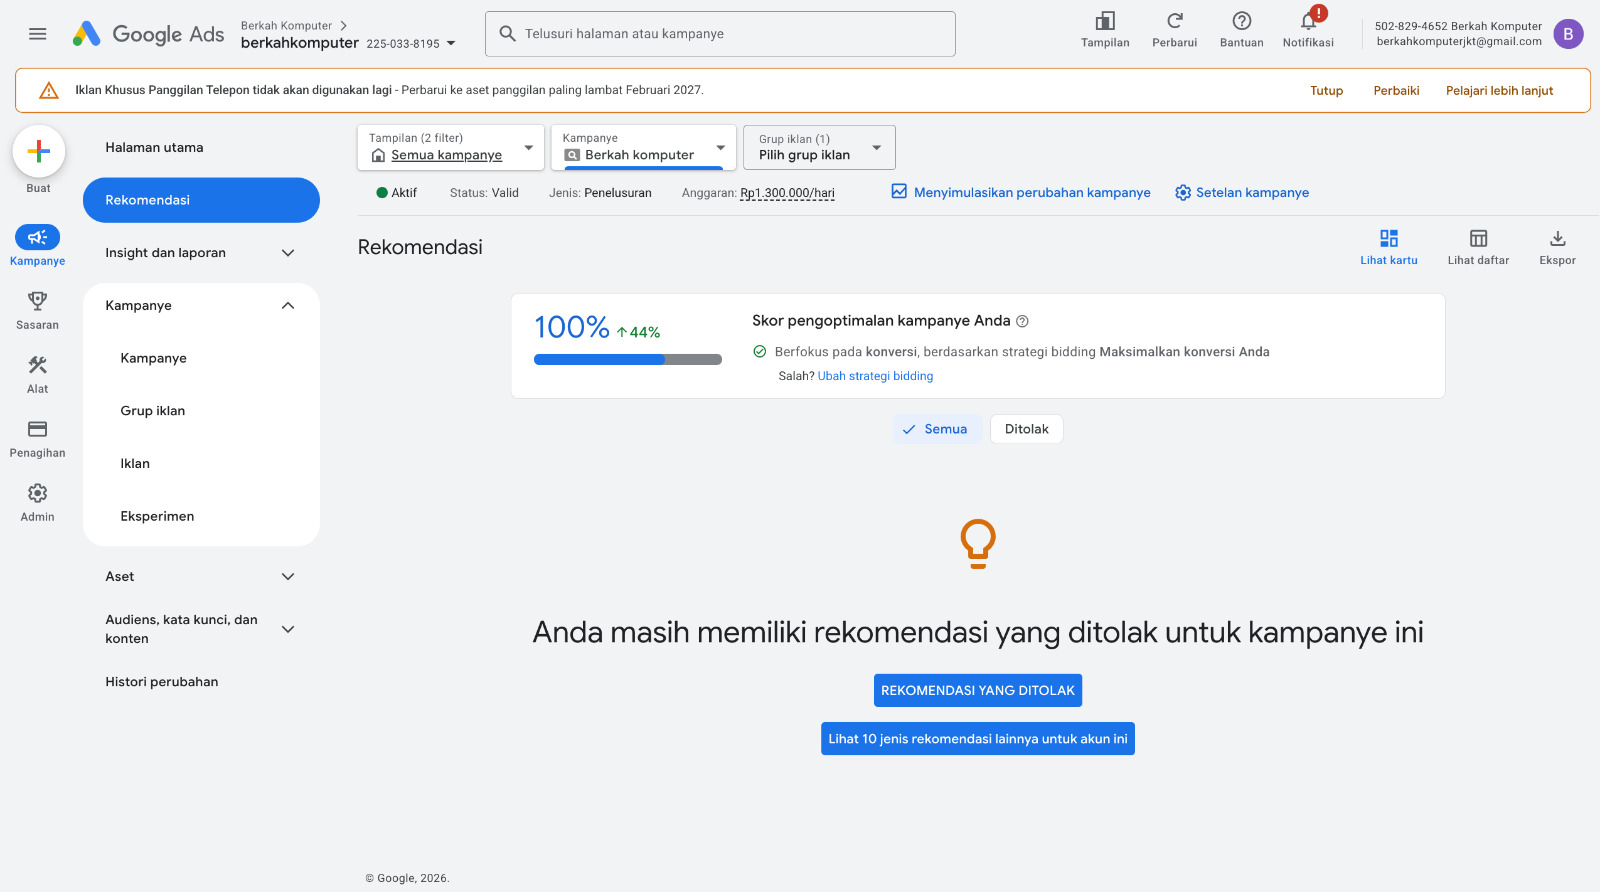Click the Berkah Komputer breadcrumb chevron

click(x=343, y=26)
